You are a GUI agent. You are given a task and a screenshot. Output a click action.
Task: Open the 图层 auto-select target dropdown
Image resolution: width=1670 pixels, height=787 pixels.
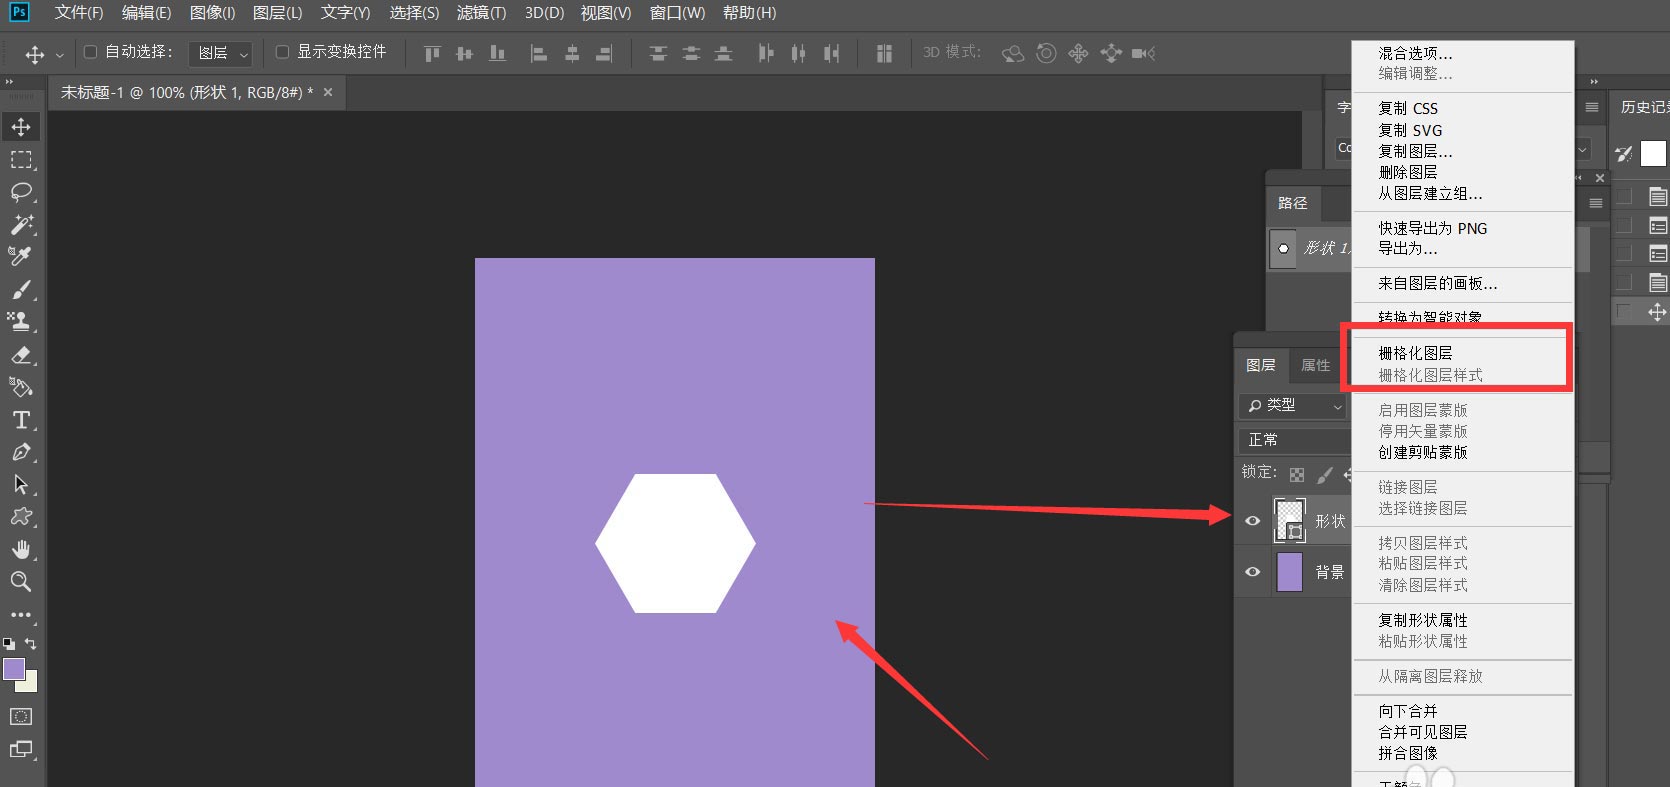221,53
